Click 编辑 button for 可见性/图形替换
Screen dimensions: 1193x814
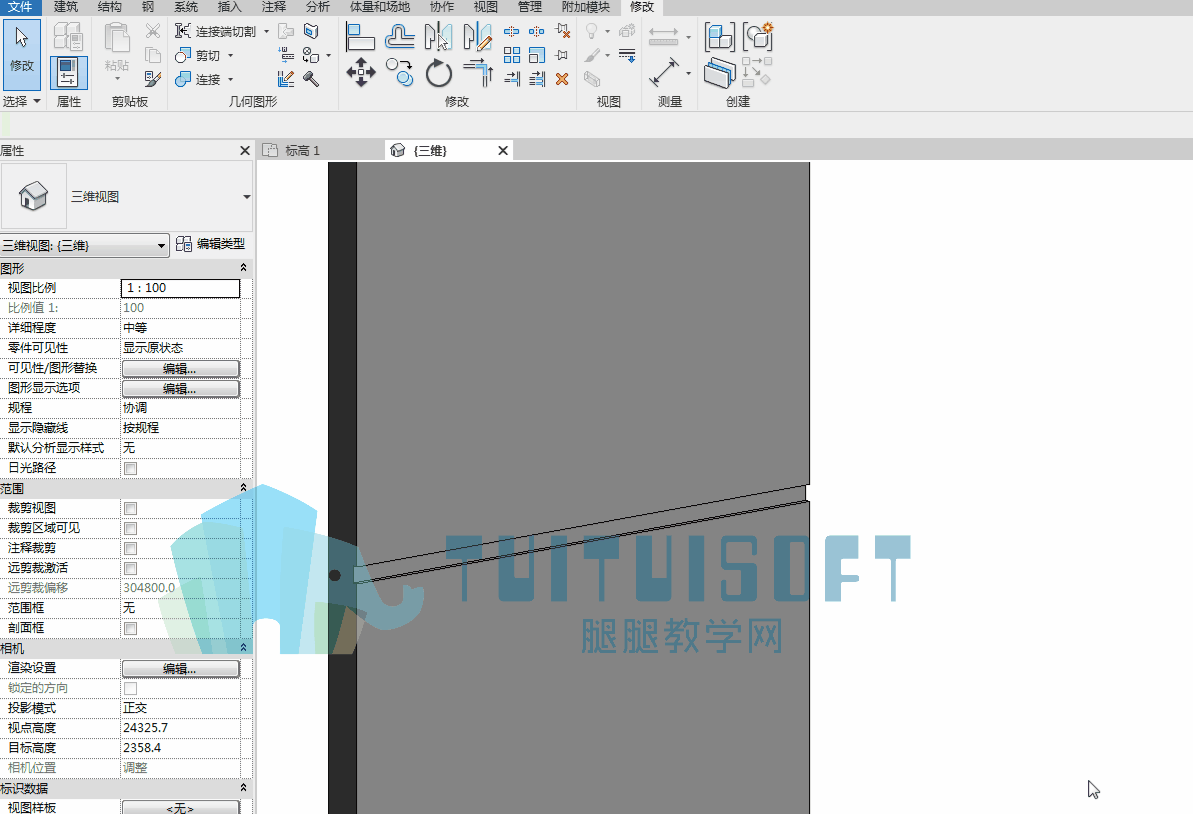[x=180, y=368]
